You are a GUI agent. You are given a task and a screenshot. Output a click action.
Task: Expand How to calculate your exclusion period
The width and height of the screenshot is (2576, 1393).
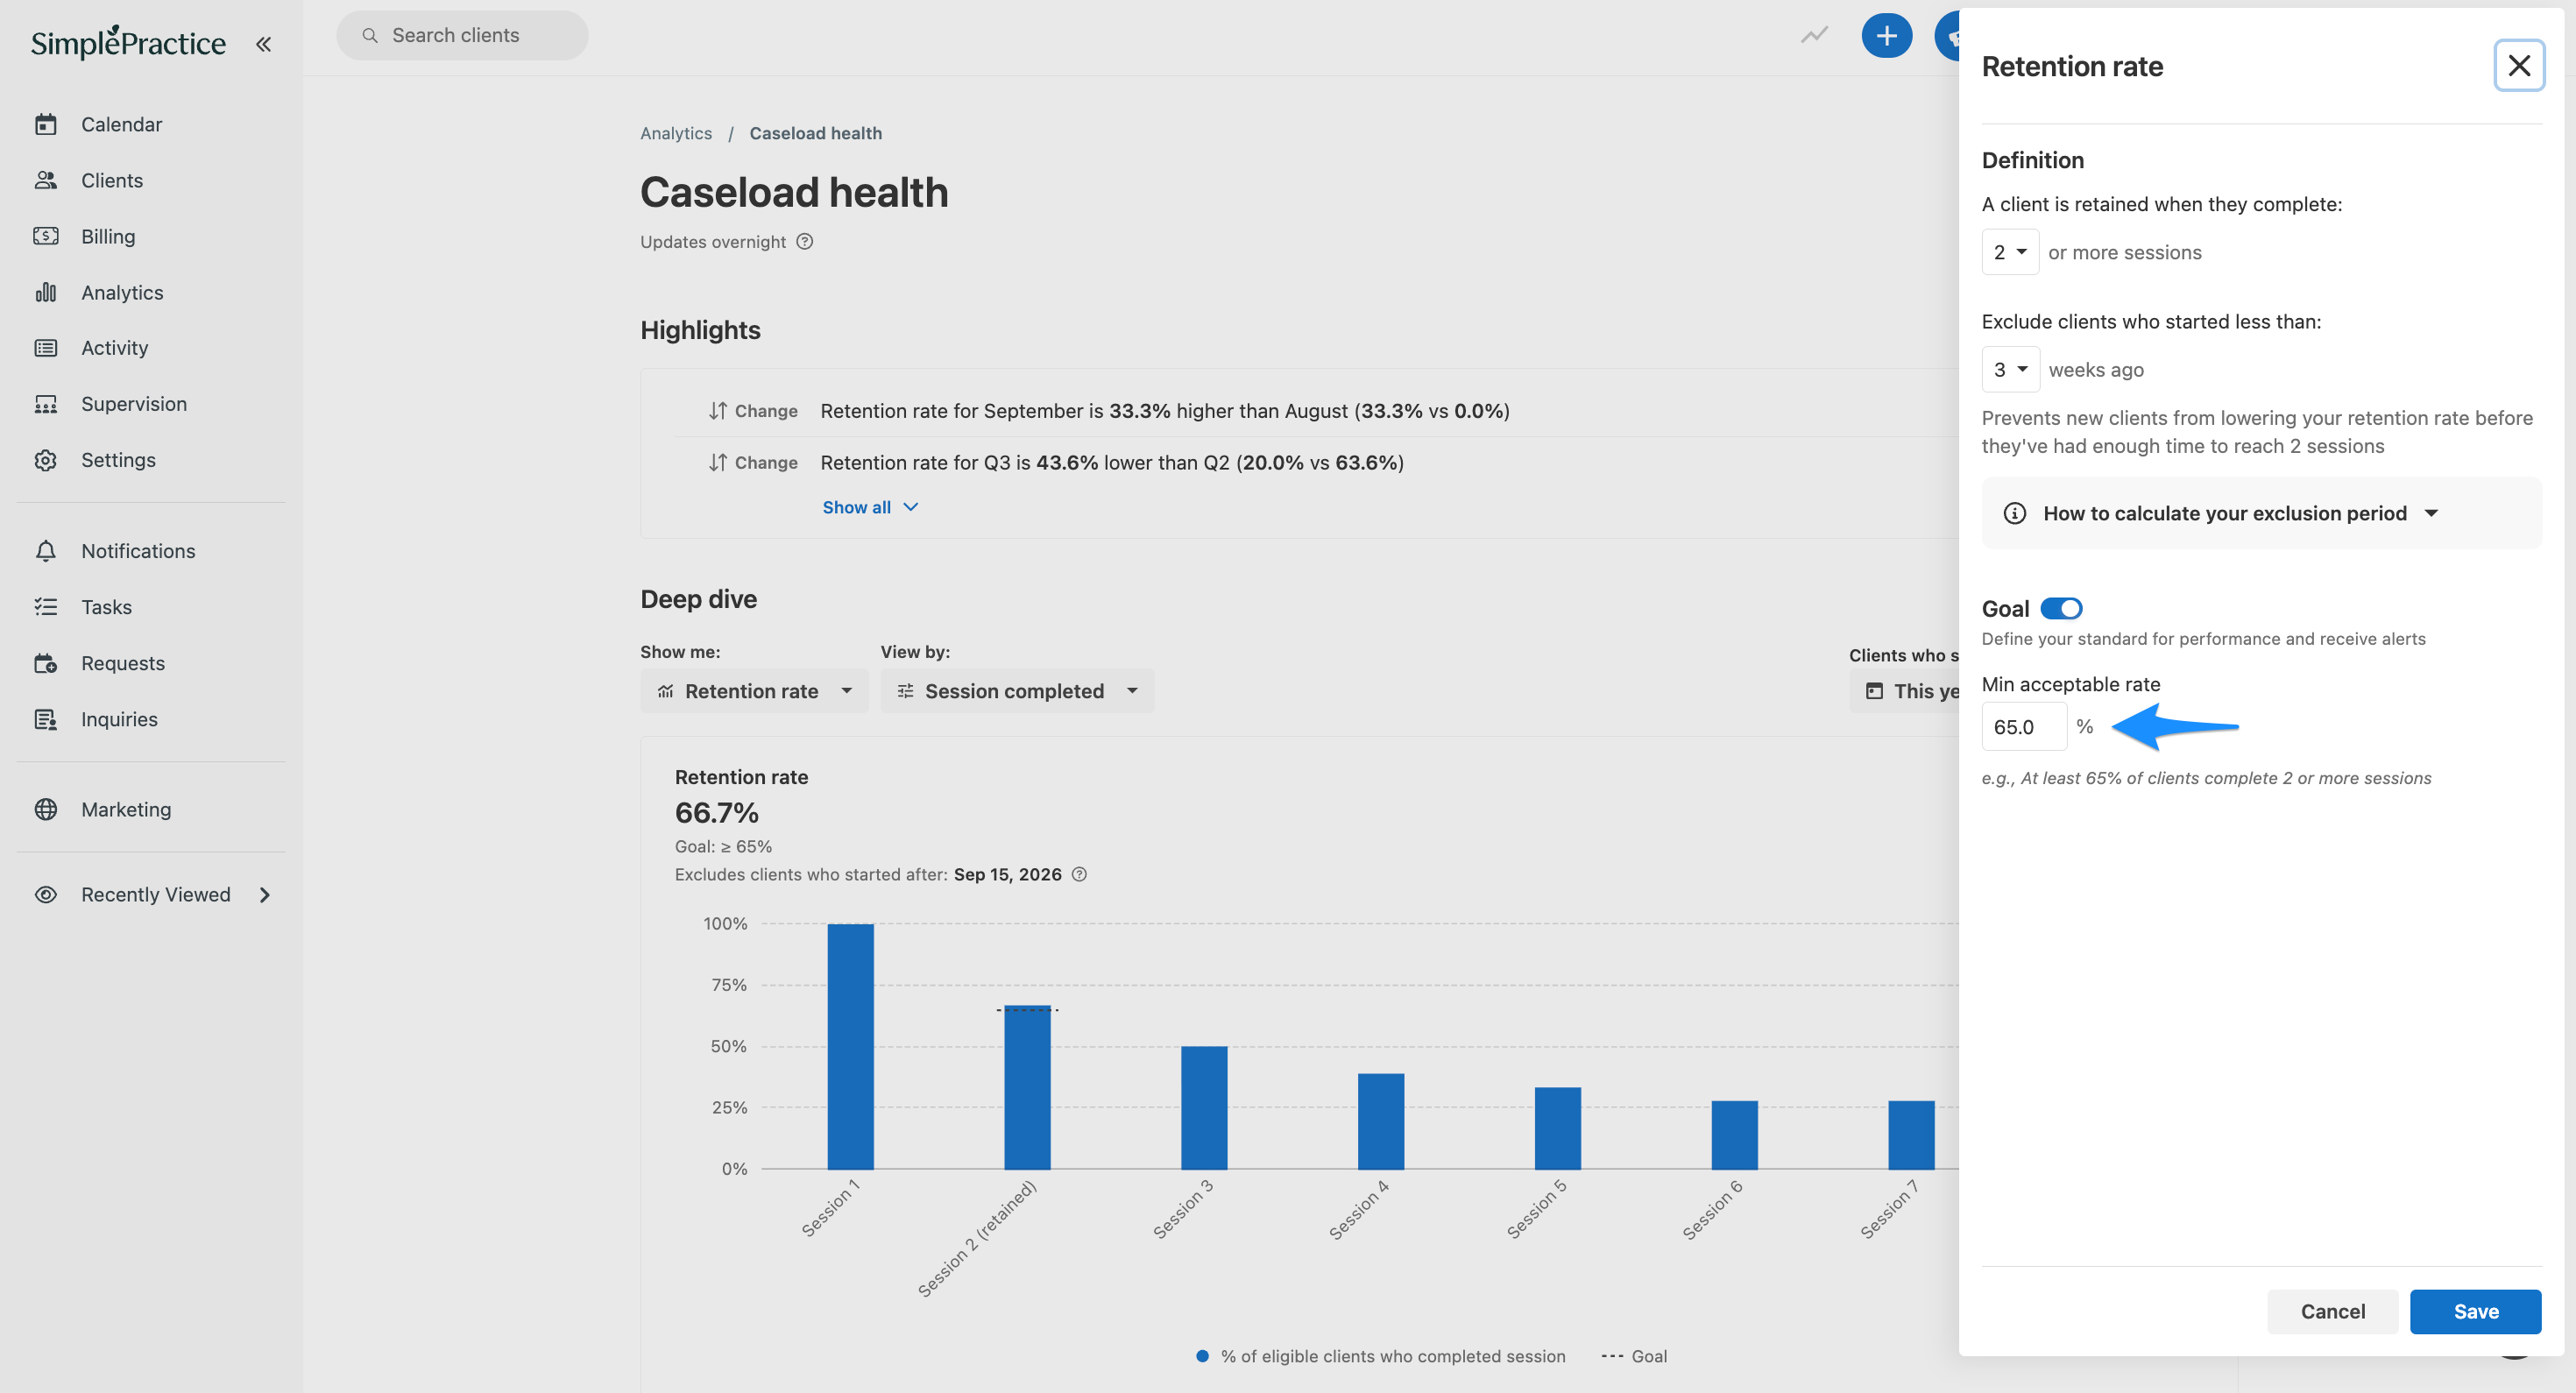point(2261,513)
